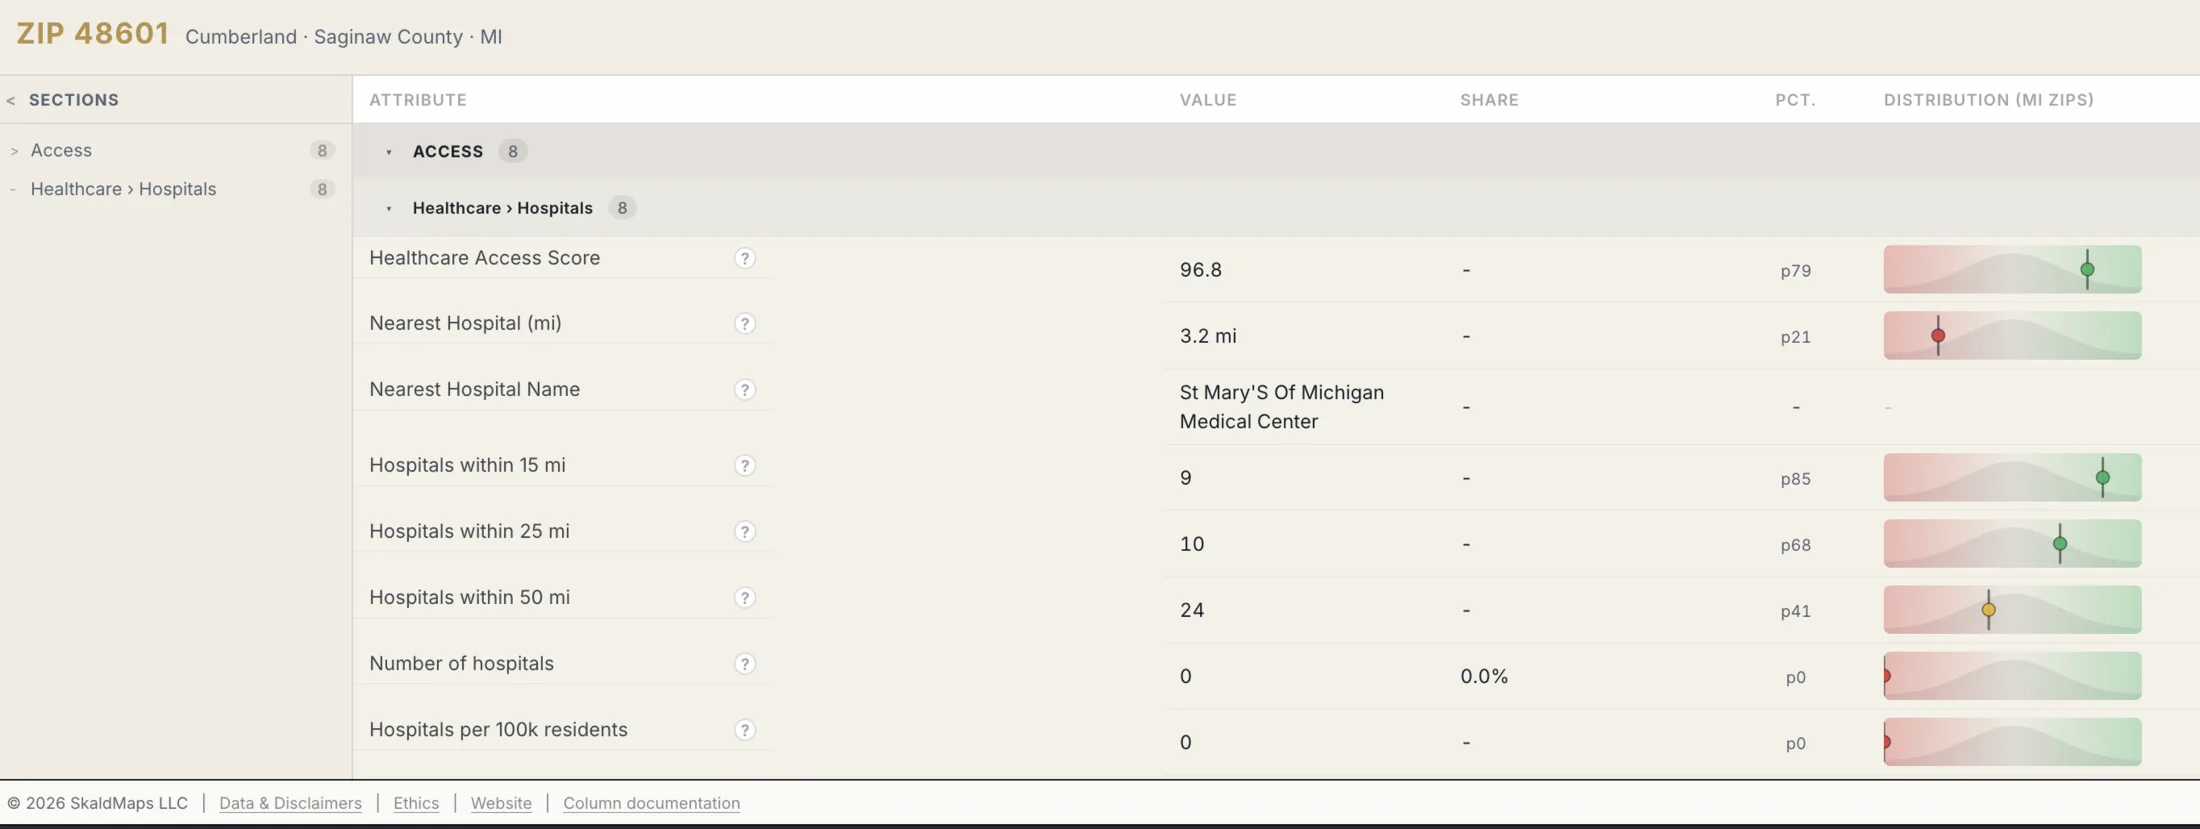Click the Hospitals within 50 mi distribution chart

pos(2012,610)
